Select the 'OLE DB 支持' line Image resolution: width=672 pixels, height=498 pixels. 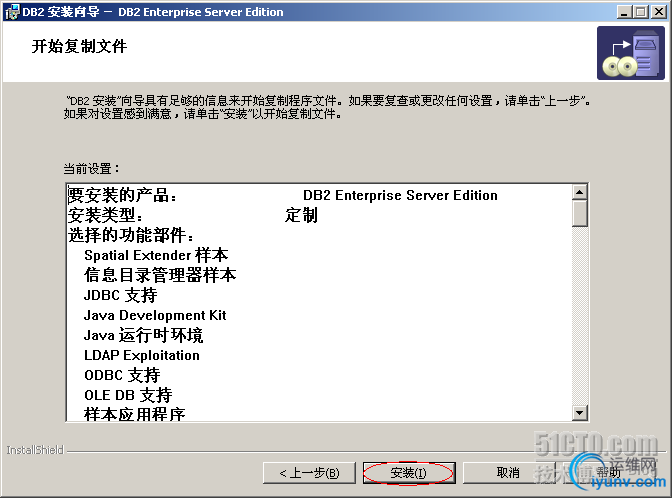[128, 395]
